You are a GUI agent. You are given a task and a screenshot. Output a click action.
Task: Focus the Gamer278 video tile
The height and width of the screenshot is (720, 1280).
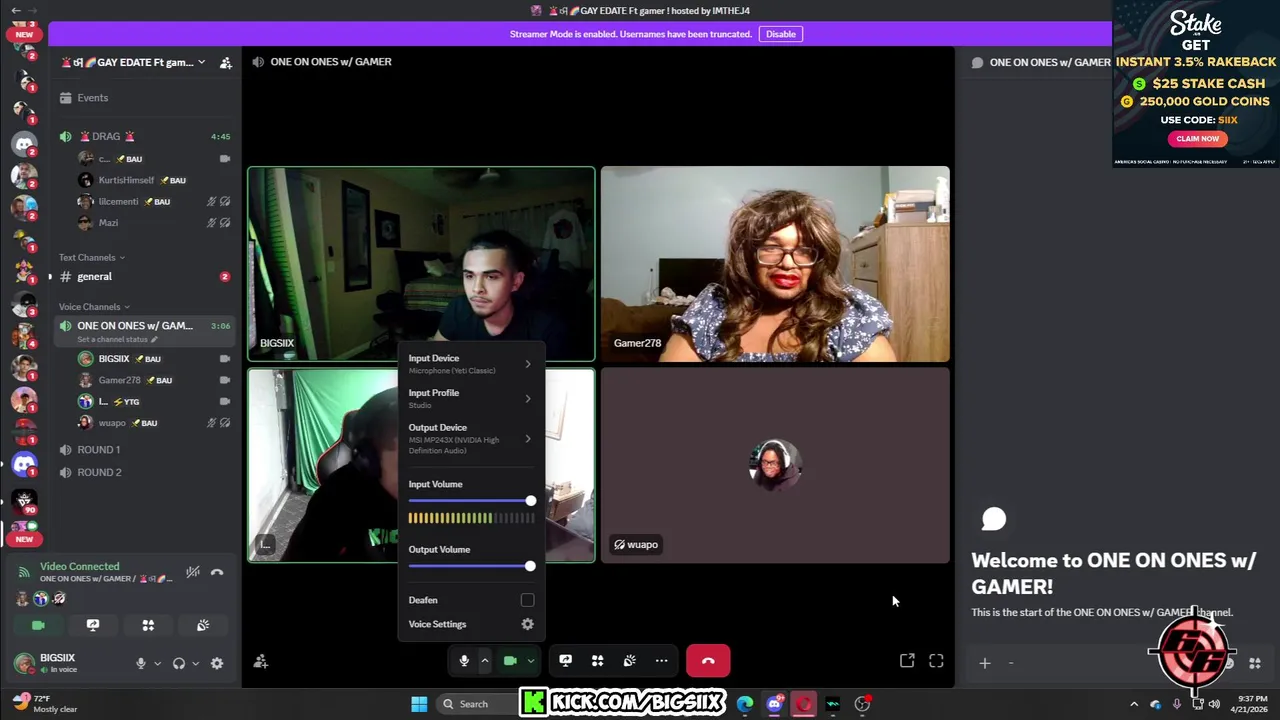click(x=775, y=264)
